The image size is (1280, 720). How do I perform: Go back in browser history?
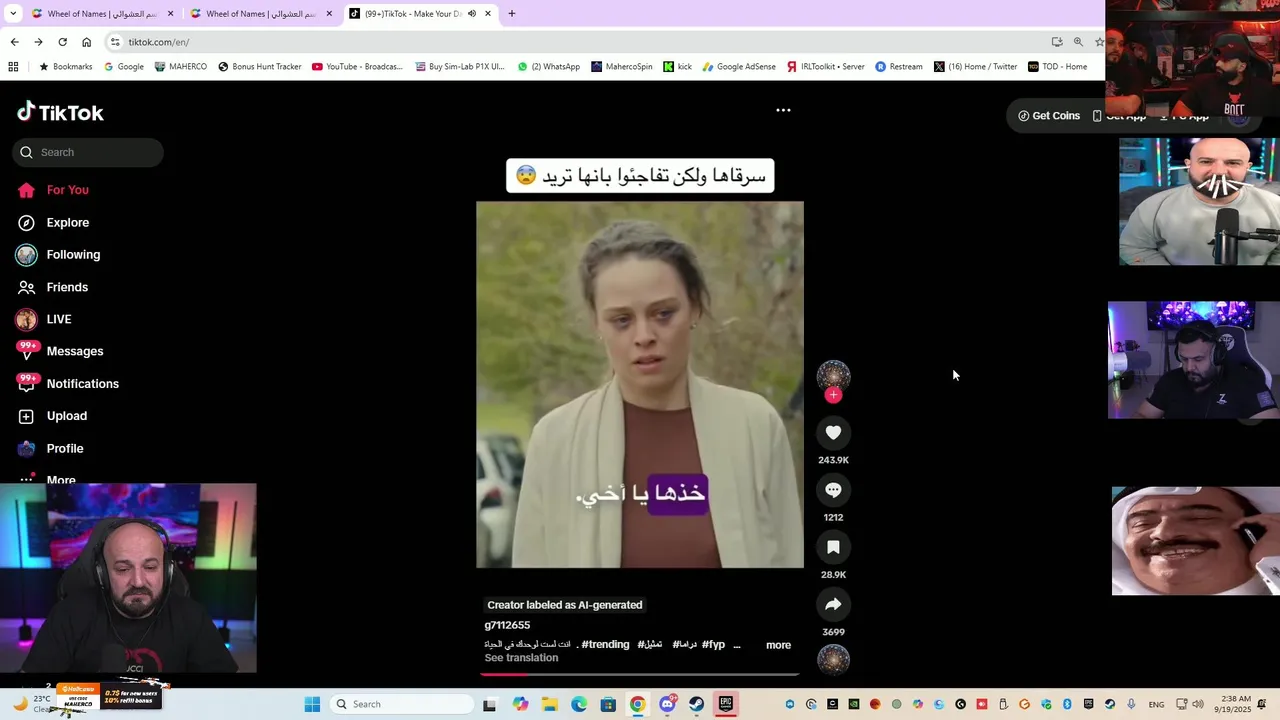tap(14, 42)
